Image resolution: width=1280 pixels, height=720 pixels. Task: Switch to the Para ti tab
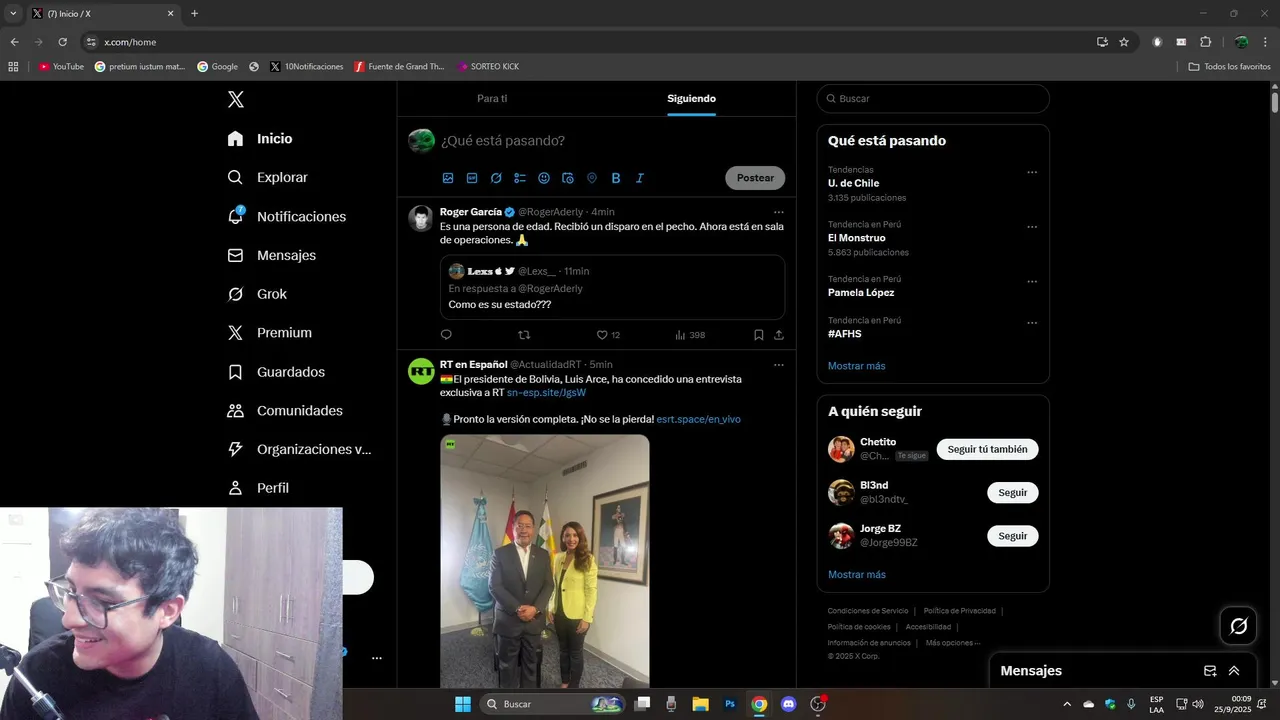(492, 99)
